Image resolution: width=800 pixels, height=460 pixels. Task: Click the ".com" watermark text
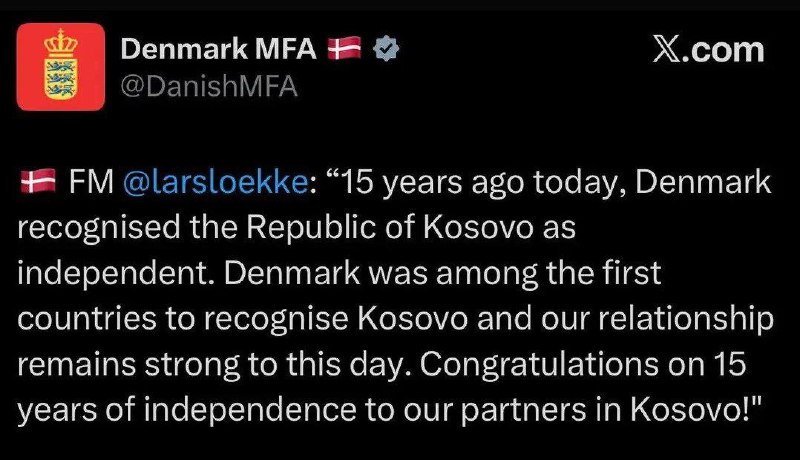pyautogui.click(x=728, y=48)
